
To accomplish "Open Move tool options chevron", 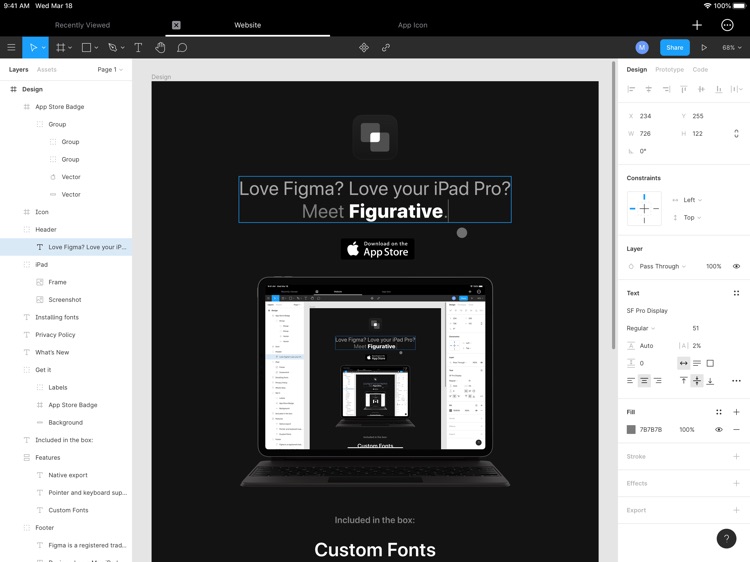I will [44, 48].
